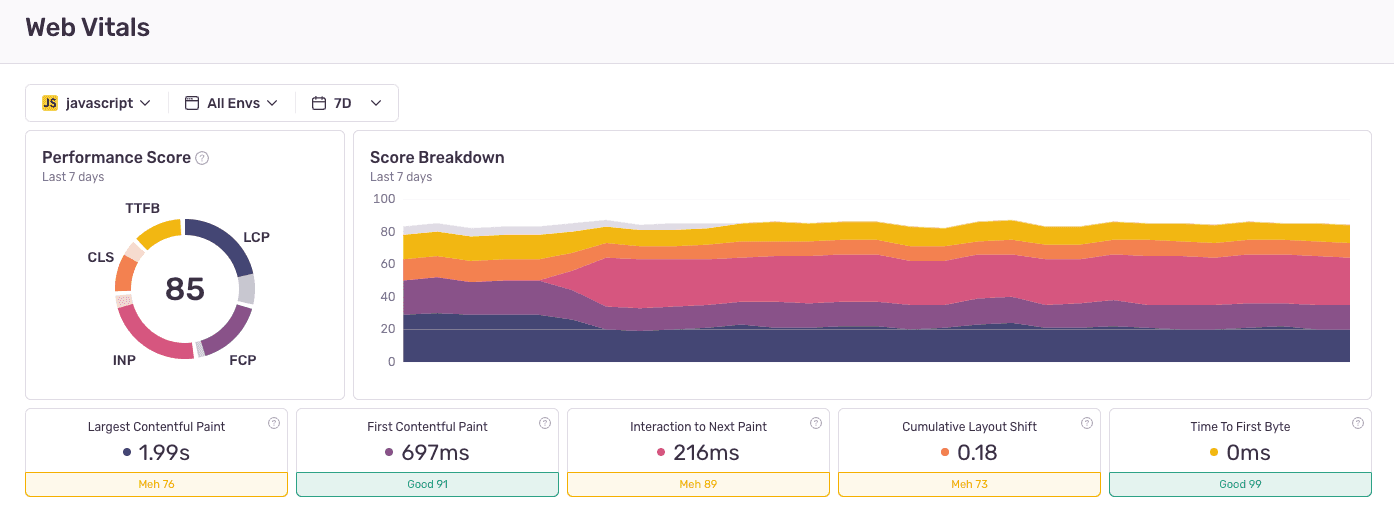Viewport: 1394px width, 511px height.
Task: Open the 7D date range dropdown
Action: [347, 103]
